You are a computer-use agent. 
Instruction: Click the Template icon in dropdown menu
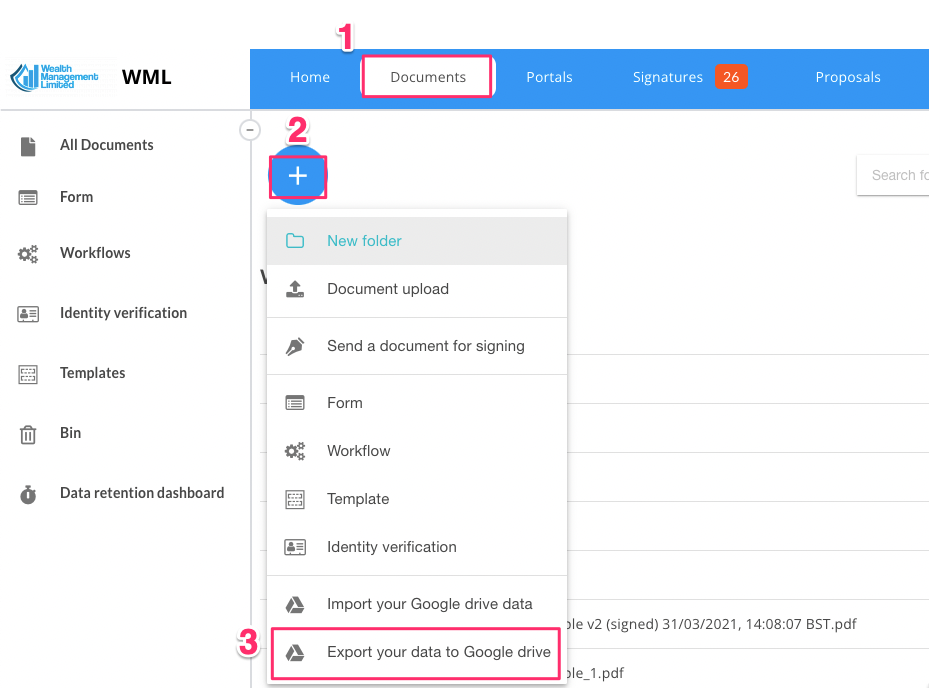(x=295, y=499)
